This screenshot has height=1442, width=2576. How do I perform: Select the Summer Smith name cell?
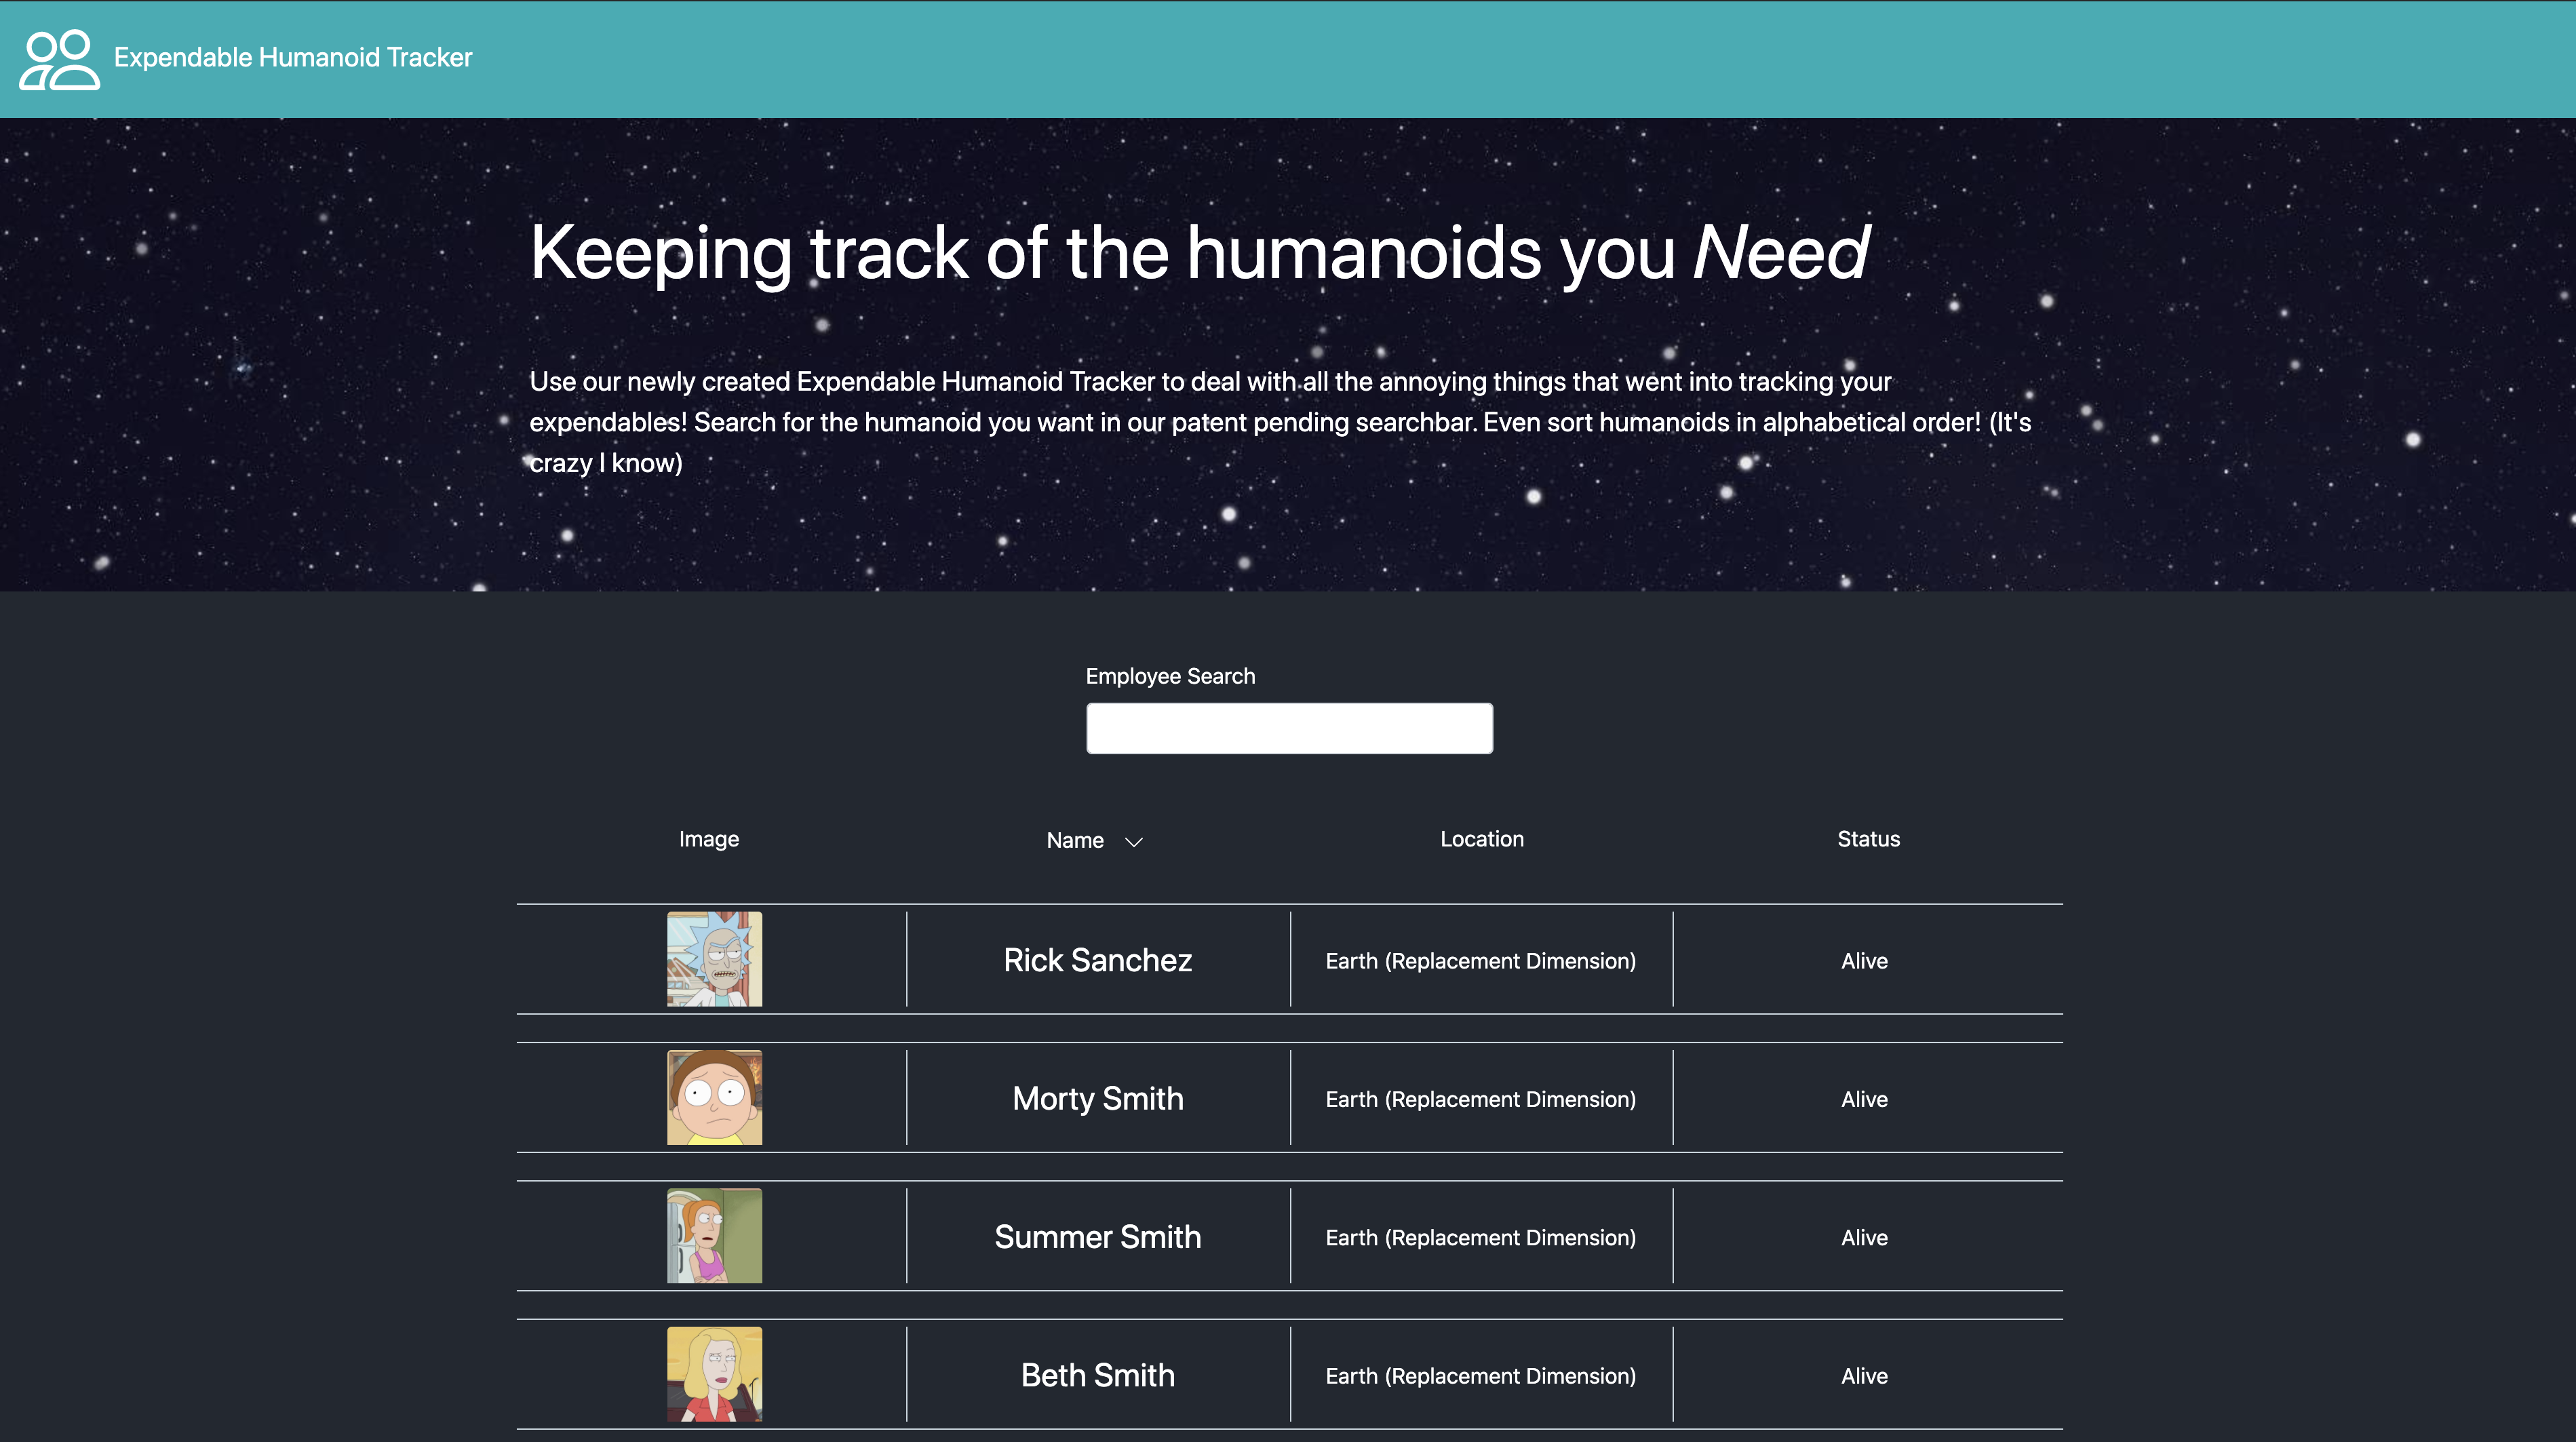pos(1097,1237)
